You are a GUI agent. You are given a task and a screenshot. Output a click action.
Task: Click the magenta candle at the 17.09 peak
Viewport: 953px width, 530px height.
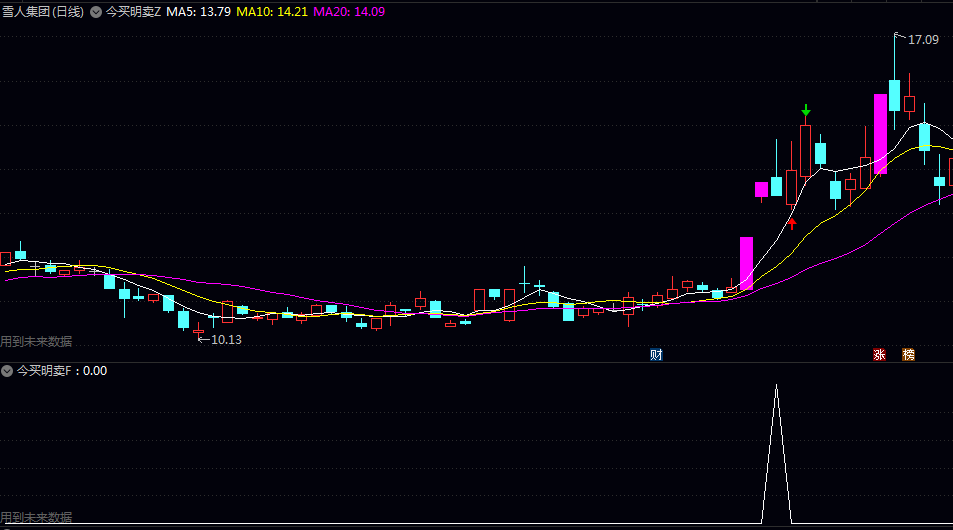click(x=880, y=134)
